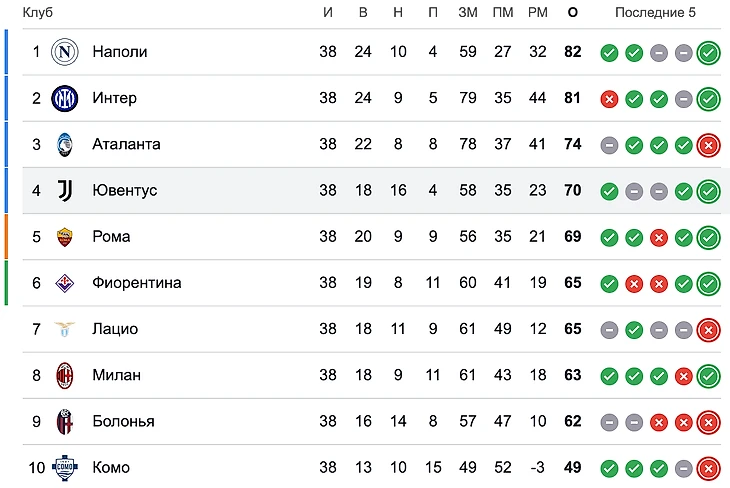Open the Ювентус team link
Viewport: 730px width, 488px height.
pos(125,190)
